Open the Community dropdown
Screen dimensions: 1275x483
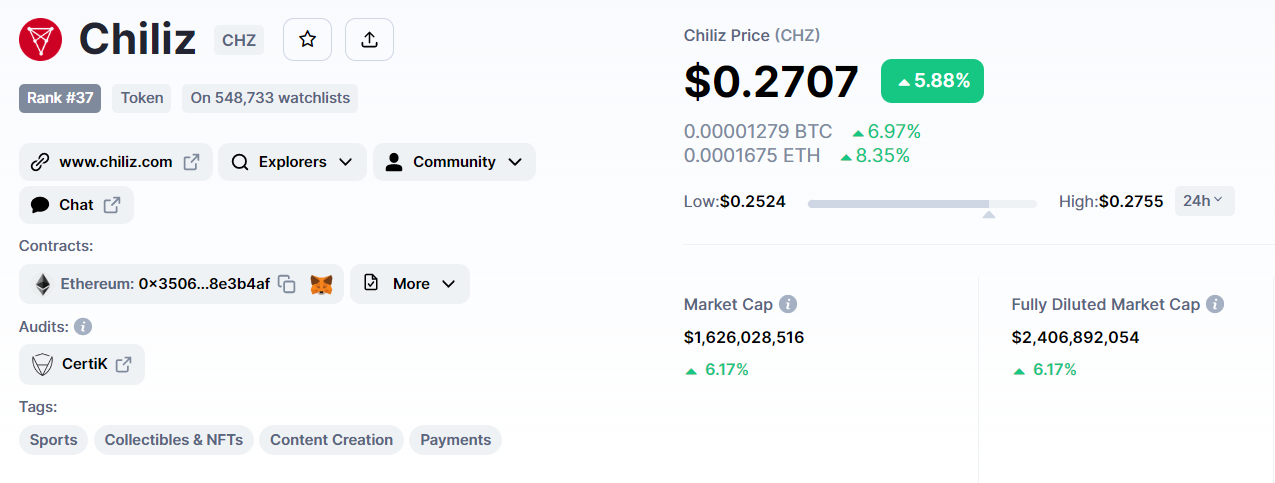pos(454,162)
